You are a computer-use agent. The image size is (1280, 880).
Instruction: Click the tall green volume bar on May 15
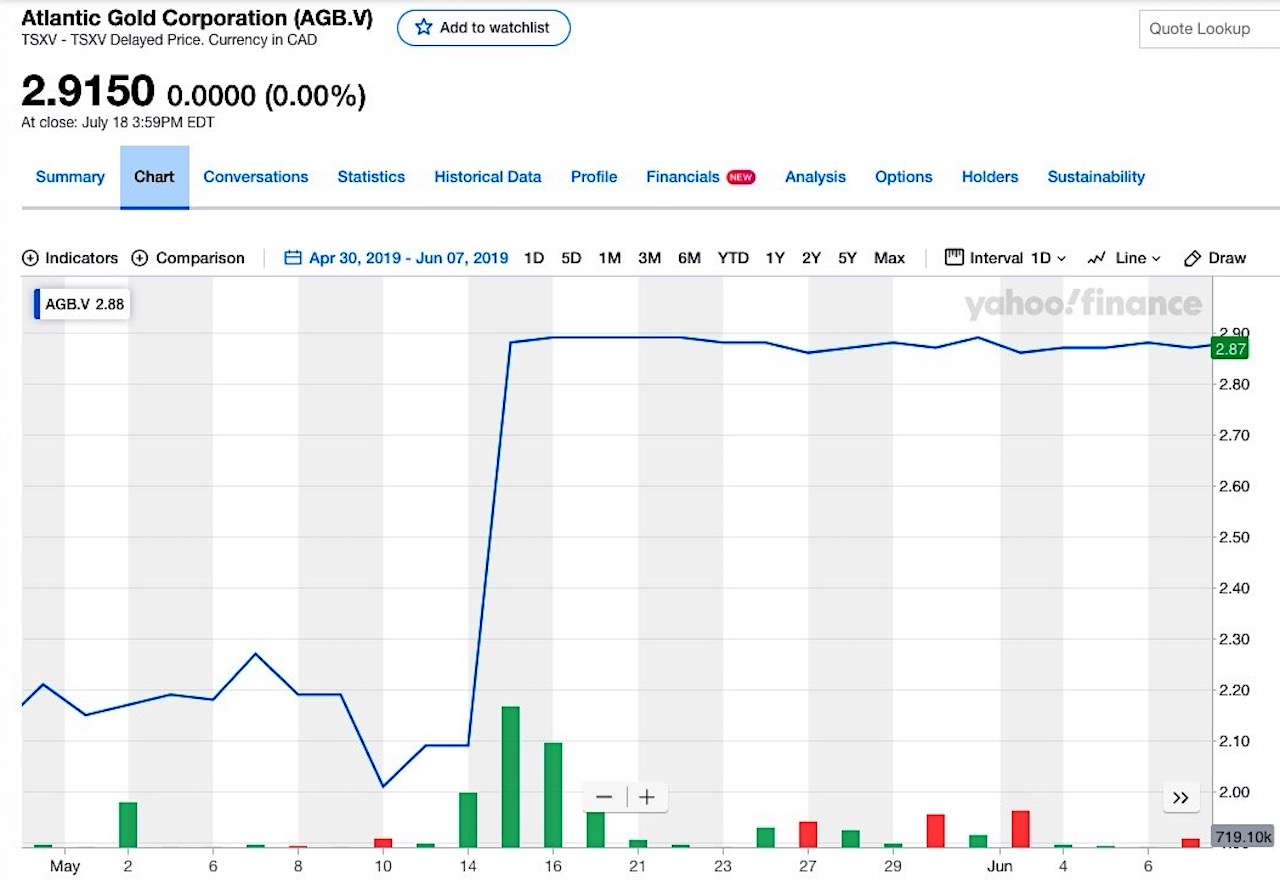tap(510, 777)
